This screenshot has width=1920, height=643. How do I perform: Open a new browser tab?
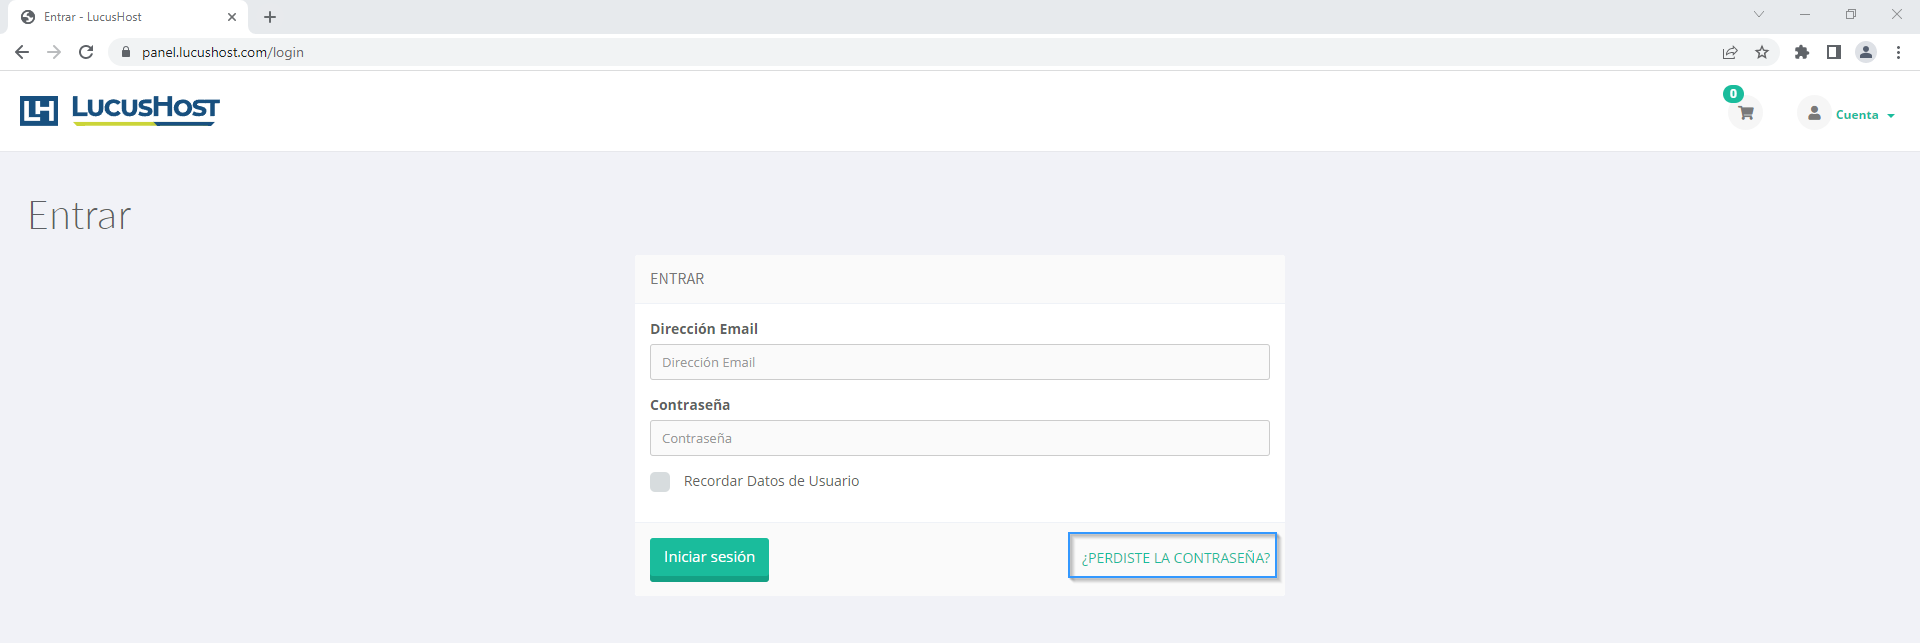coord(270,17)
